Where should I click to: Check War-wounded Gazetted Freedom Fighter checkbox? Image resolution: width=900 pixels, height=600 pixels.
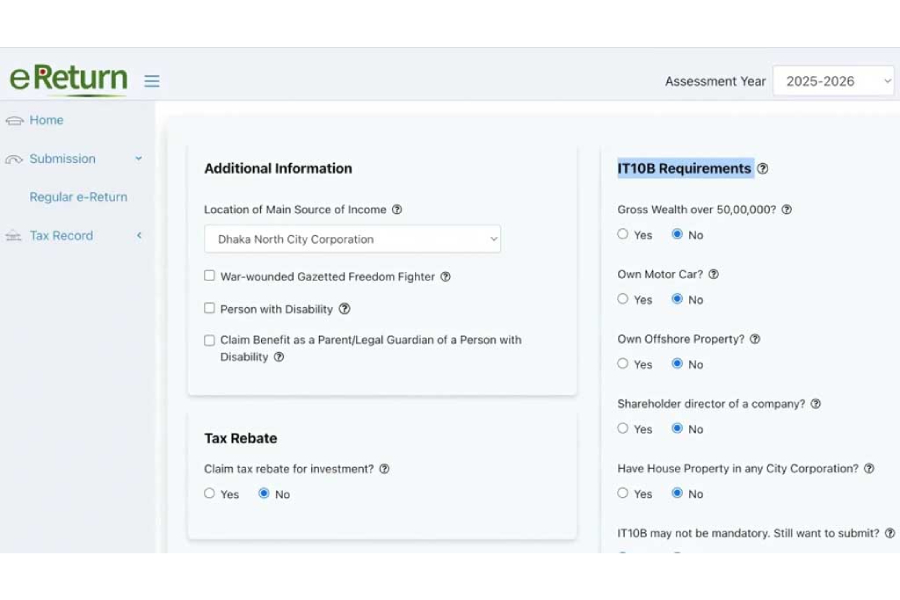(x=210, y=276)
